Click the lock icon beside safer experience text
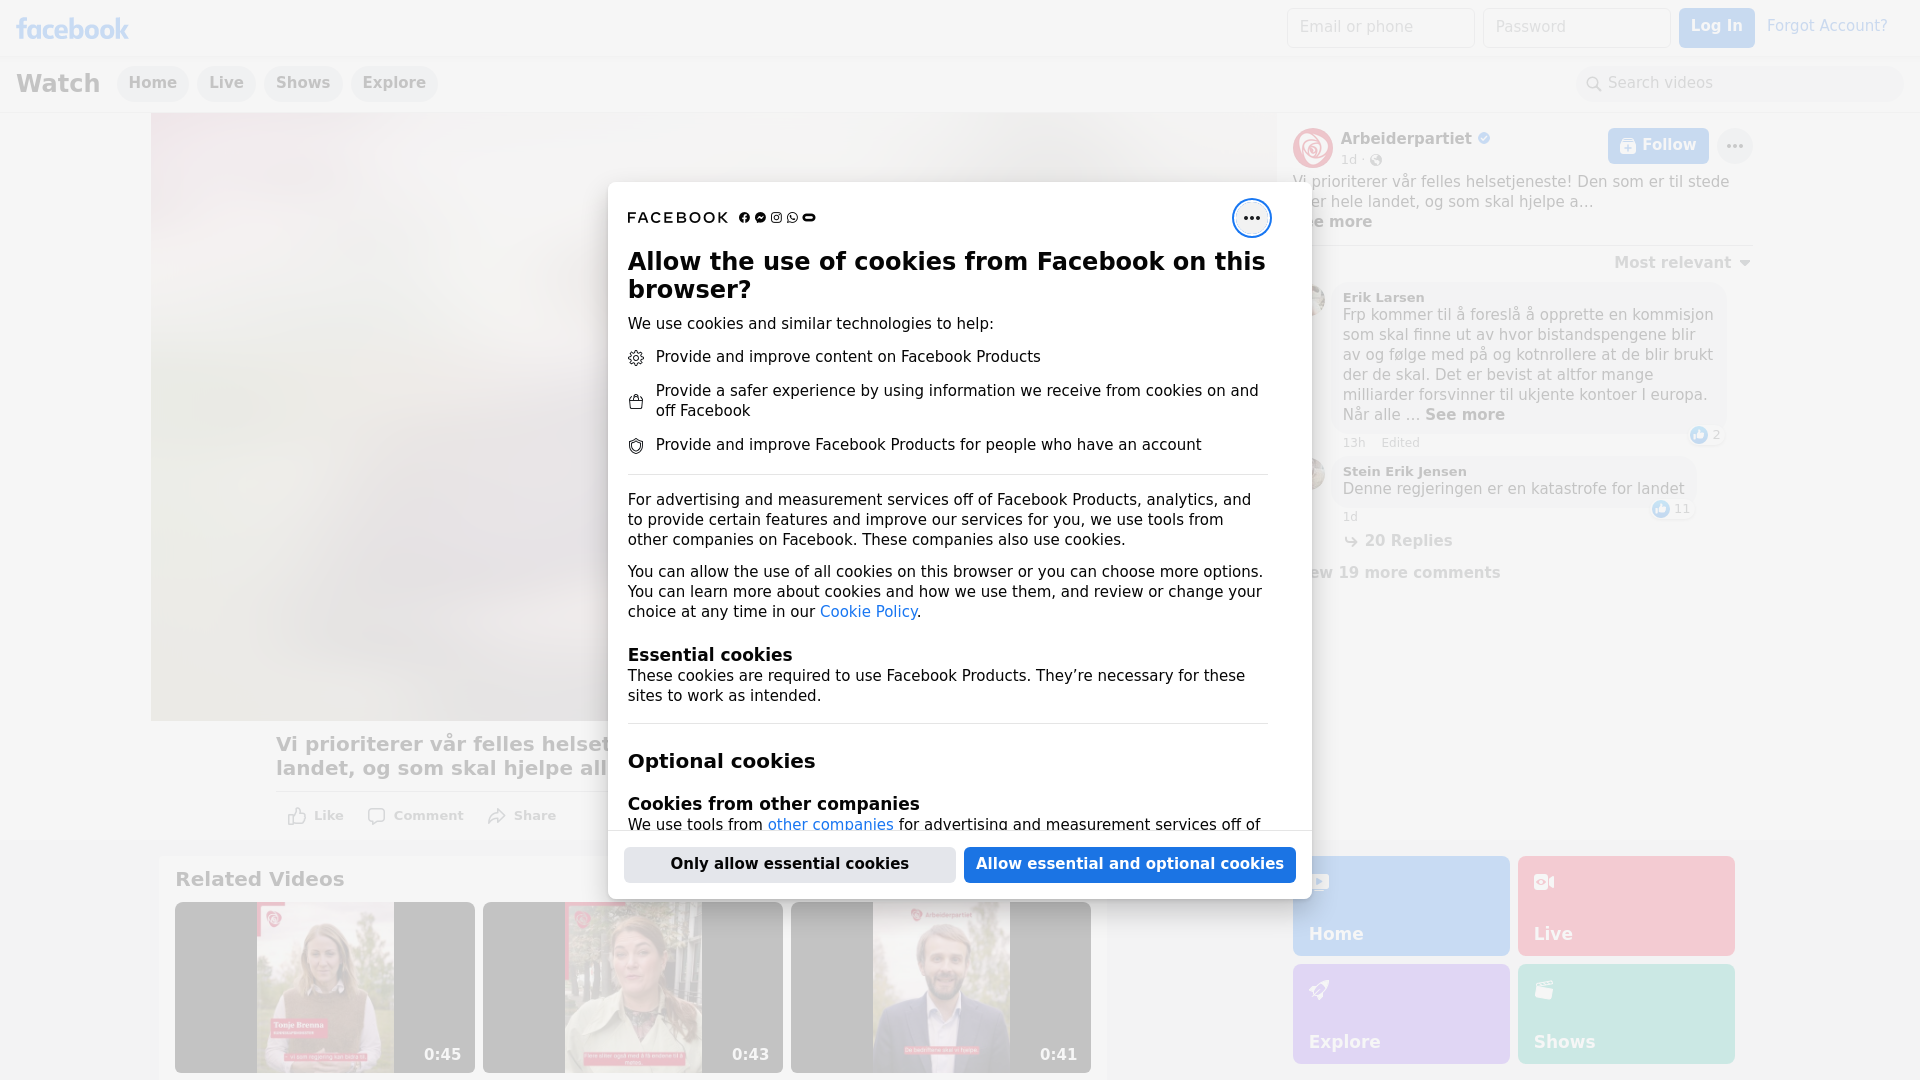Image resolution: width=1920 pixels, height=1080 pixels. 636,402
